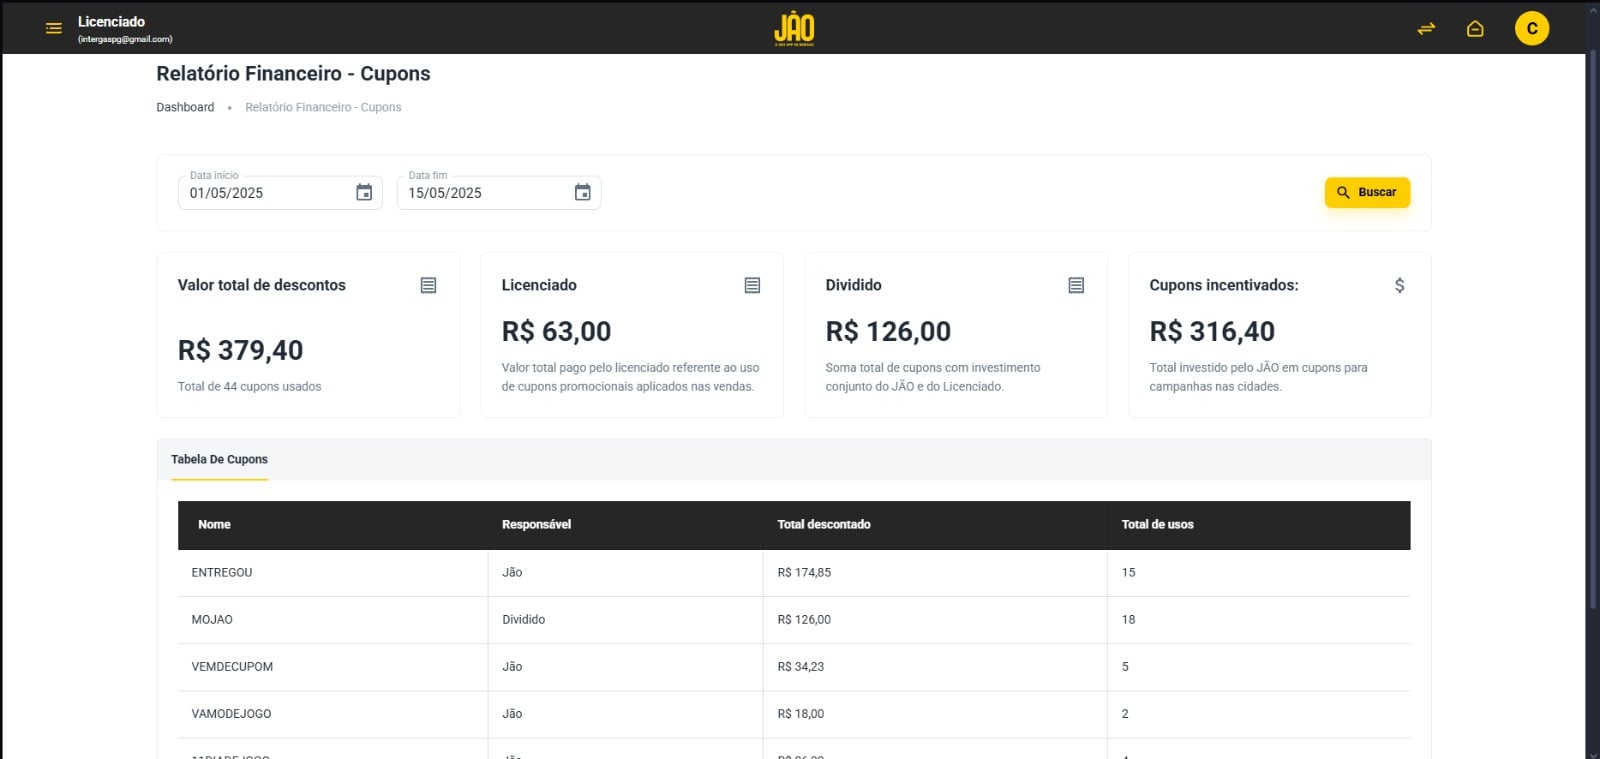This screenshot has height=759, width=1600.
Task: Open the user avatar C menu
Action: pyautogui.click(x=1531, y=29)
